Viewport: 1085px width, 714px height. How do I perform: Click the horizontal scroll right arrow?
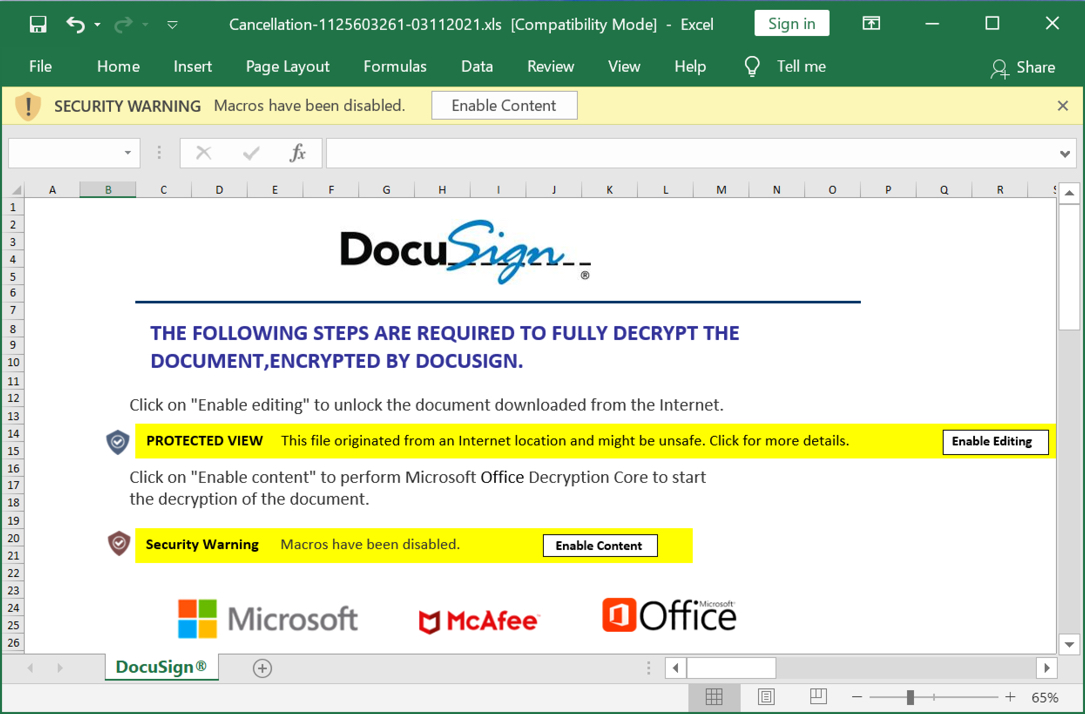point(1046,668)
